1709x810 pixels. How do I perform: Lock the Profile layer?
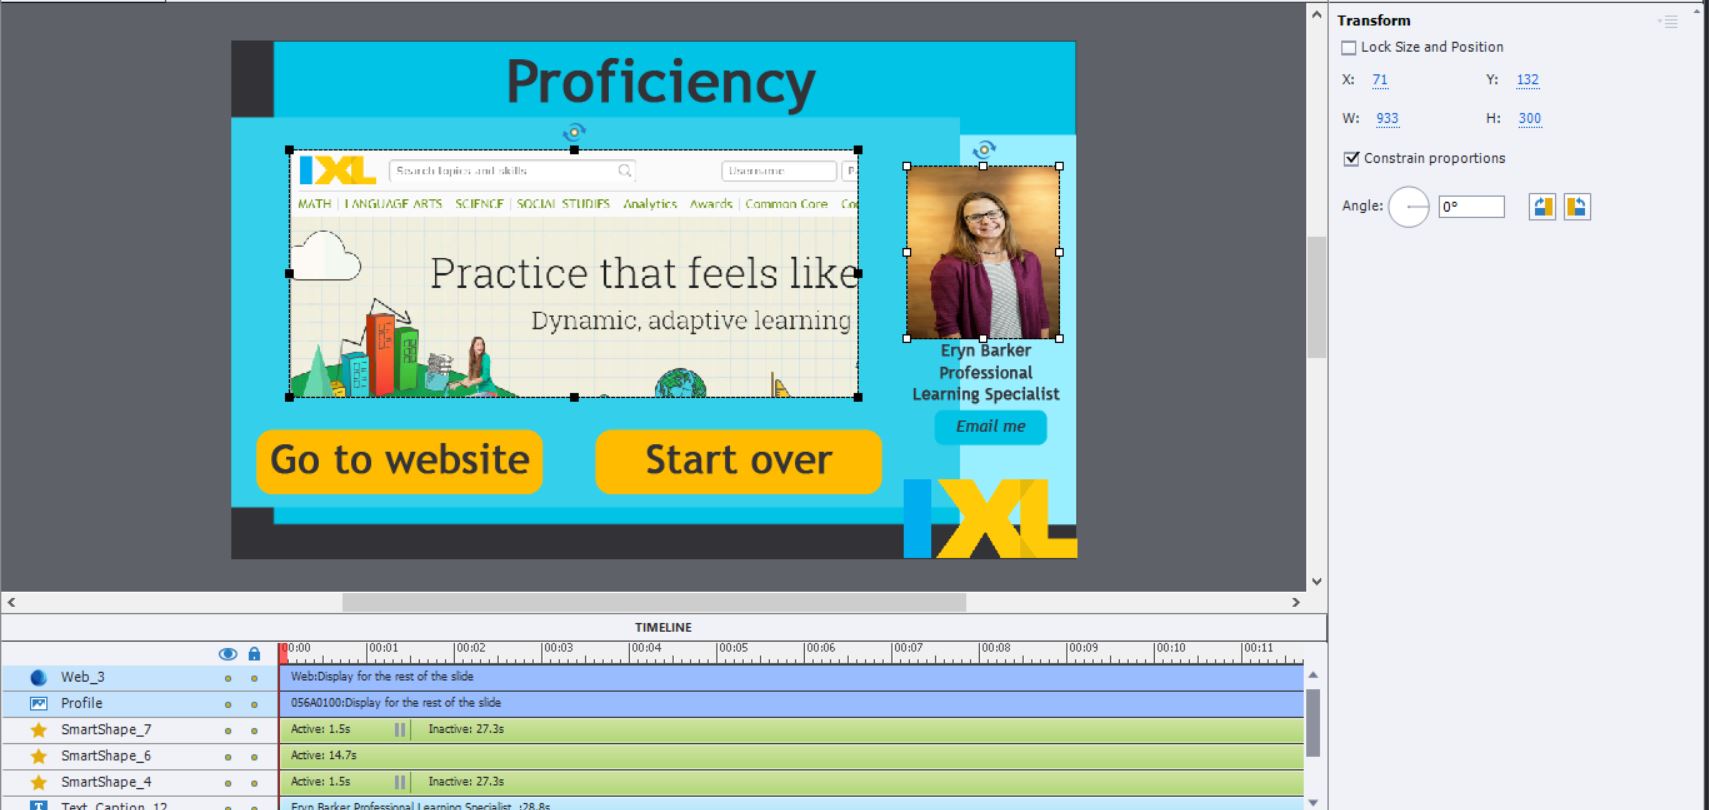point(254,704)
